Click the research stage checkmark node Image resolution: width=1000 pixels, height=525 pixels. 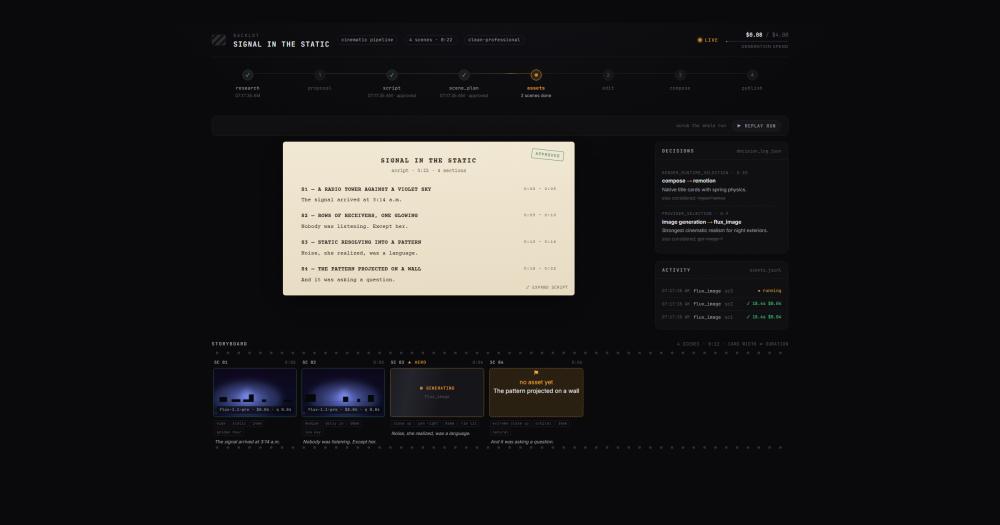247,75
